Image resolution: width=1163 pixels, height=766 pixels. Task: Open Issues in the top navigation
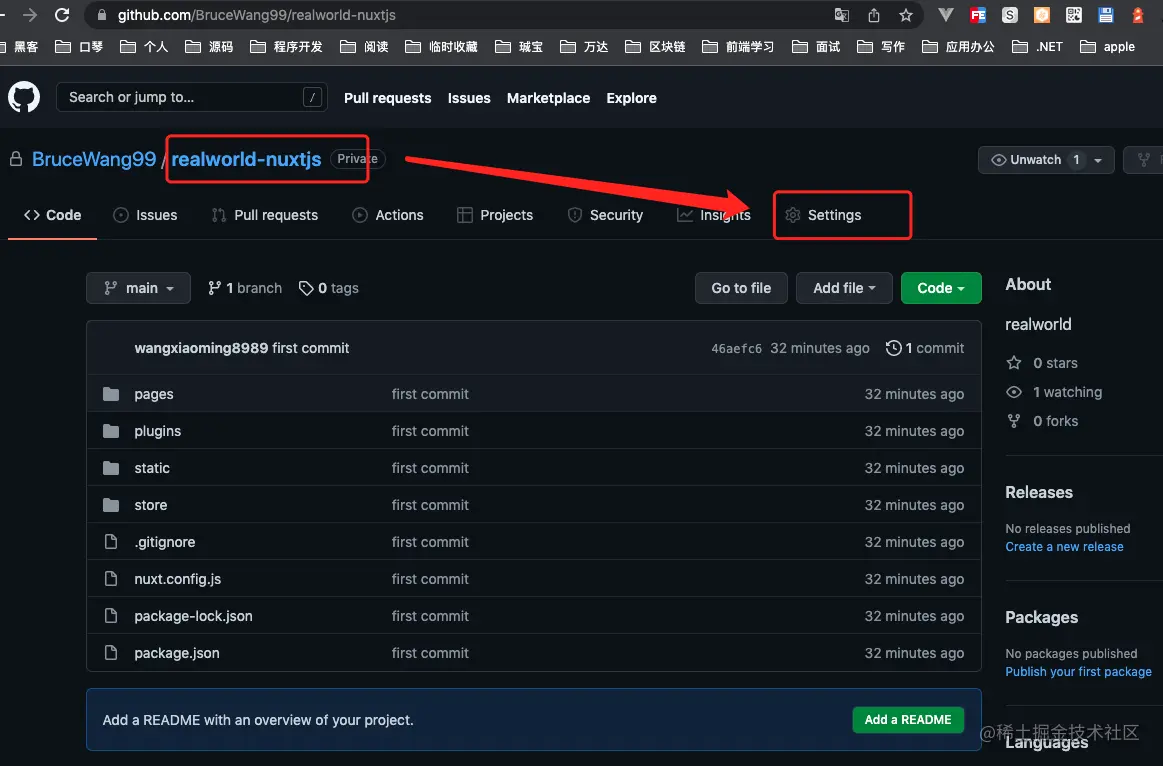469,98
